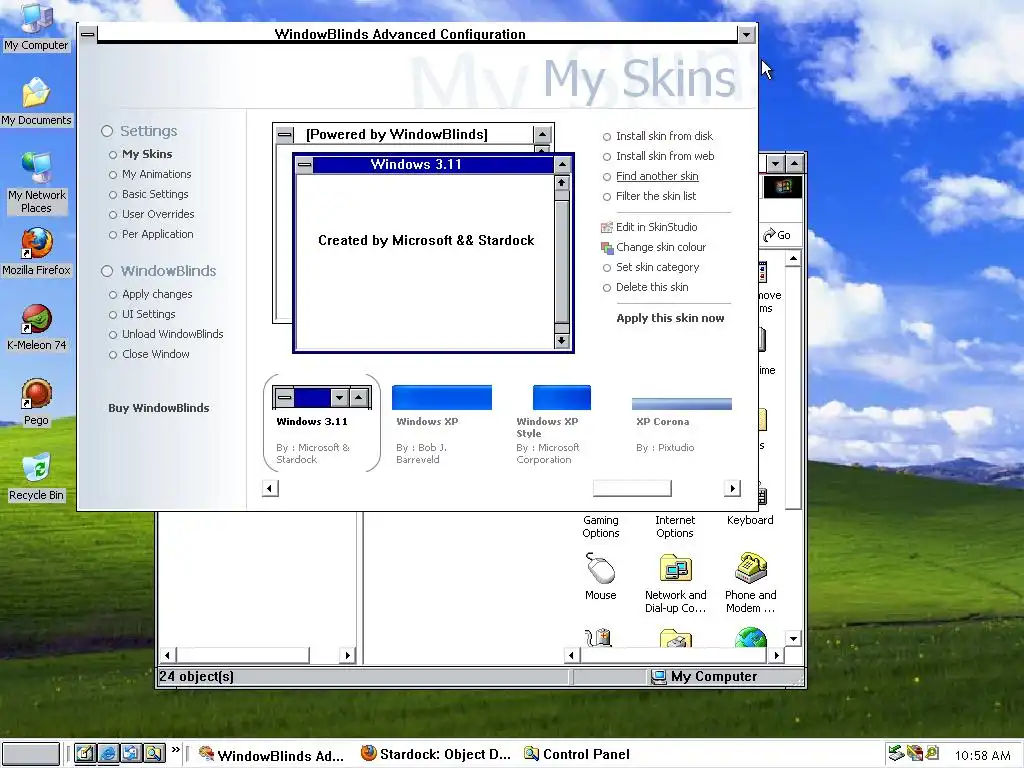Click the Internet Explorer Quick Launch icon
The image size is (1024, 768).
pyautogui.click(x=108, y=754)
